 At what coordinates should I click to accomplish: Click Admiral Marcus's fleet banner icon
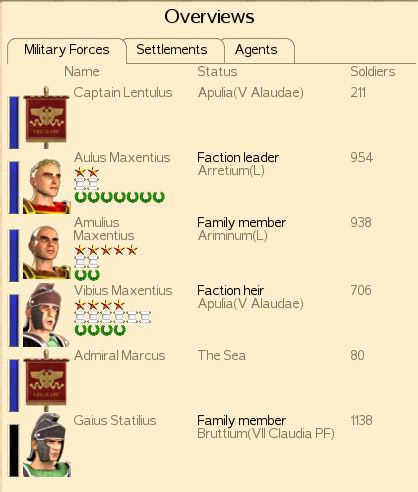pos(46,380)
